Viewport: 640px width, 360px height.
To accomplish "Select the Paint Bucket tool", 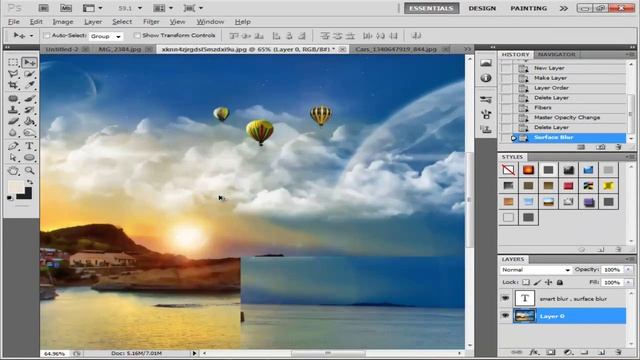I will tap(29, 121).
